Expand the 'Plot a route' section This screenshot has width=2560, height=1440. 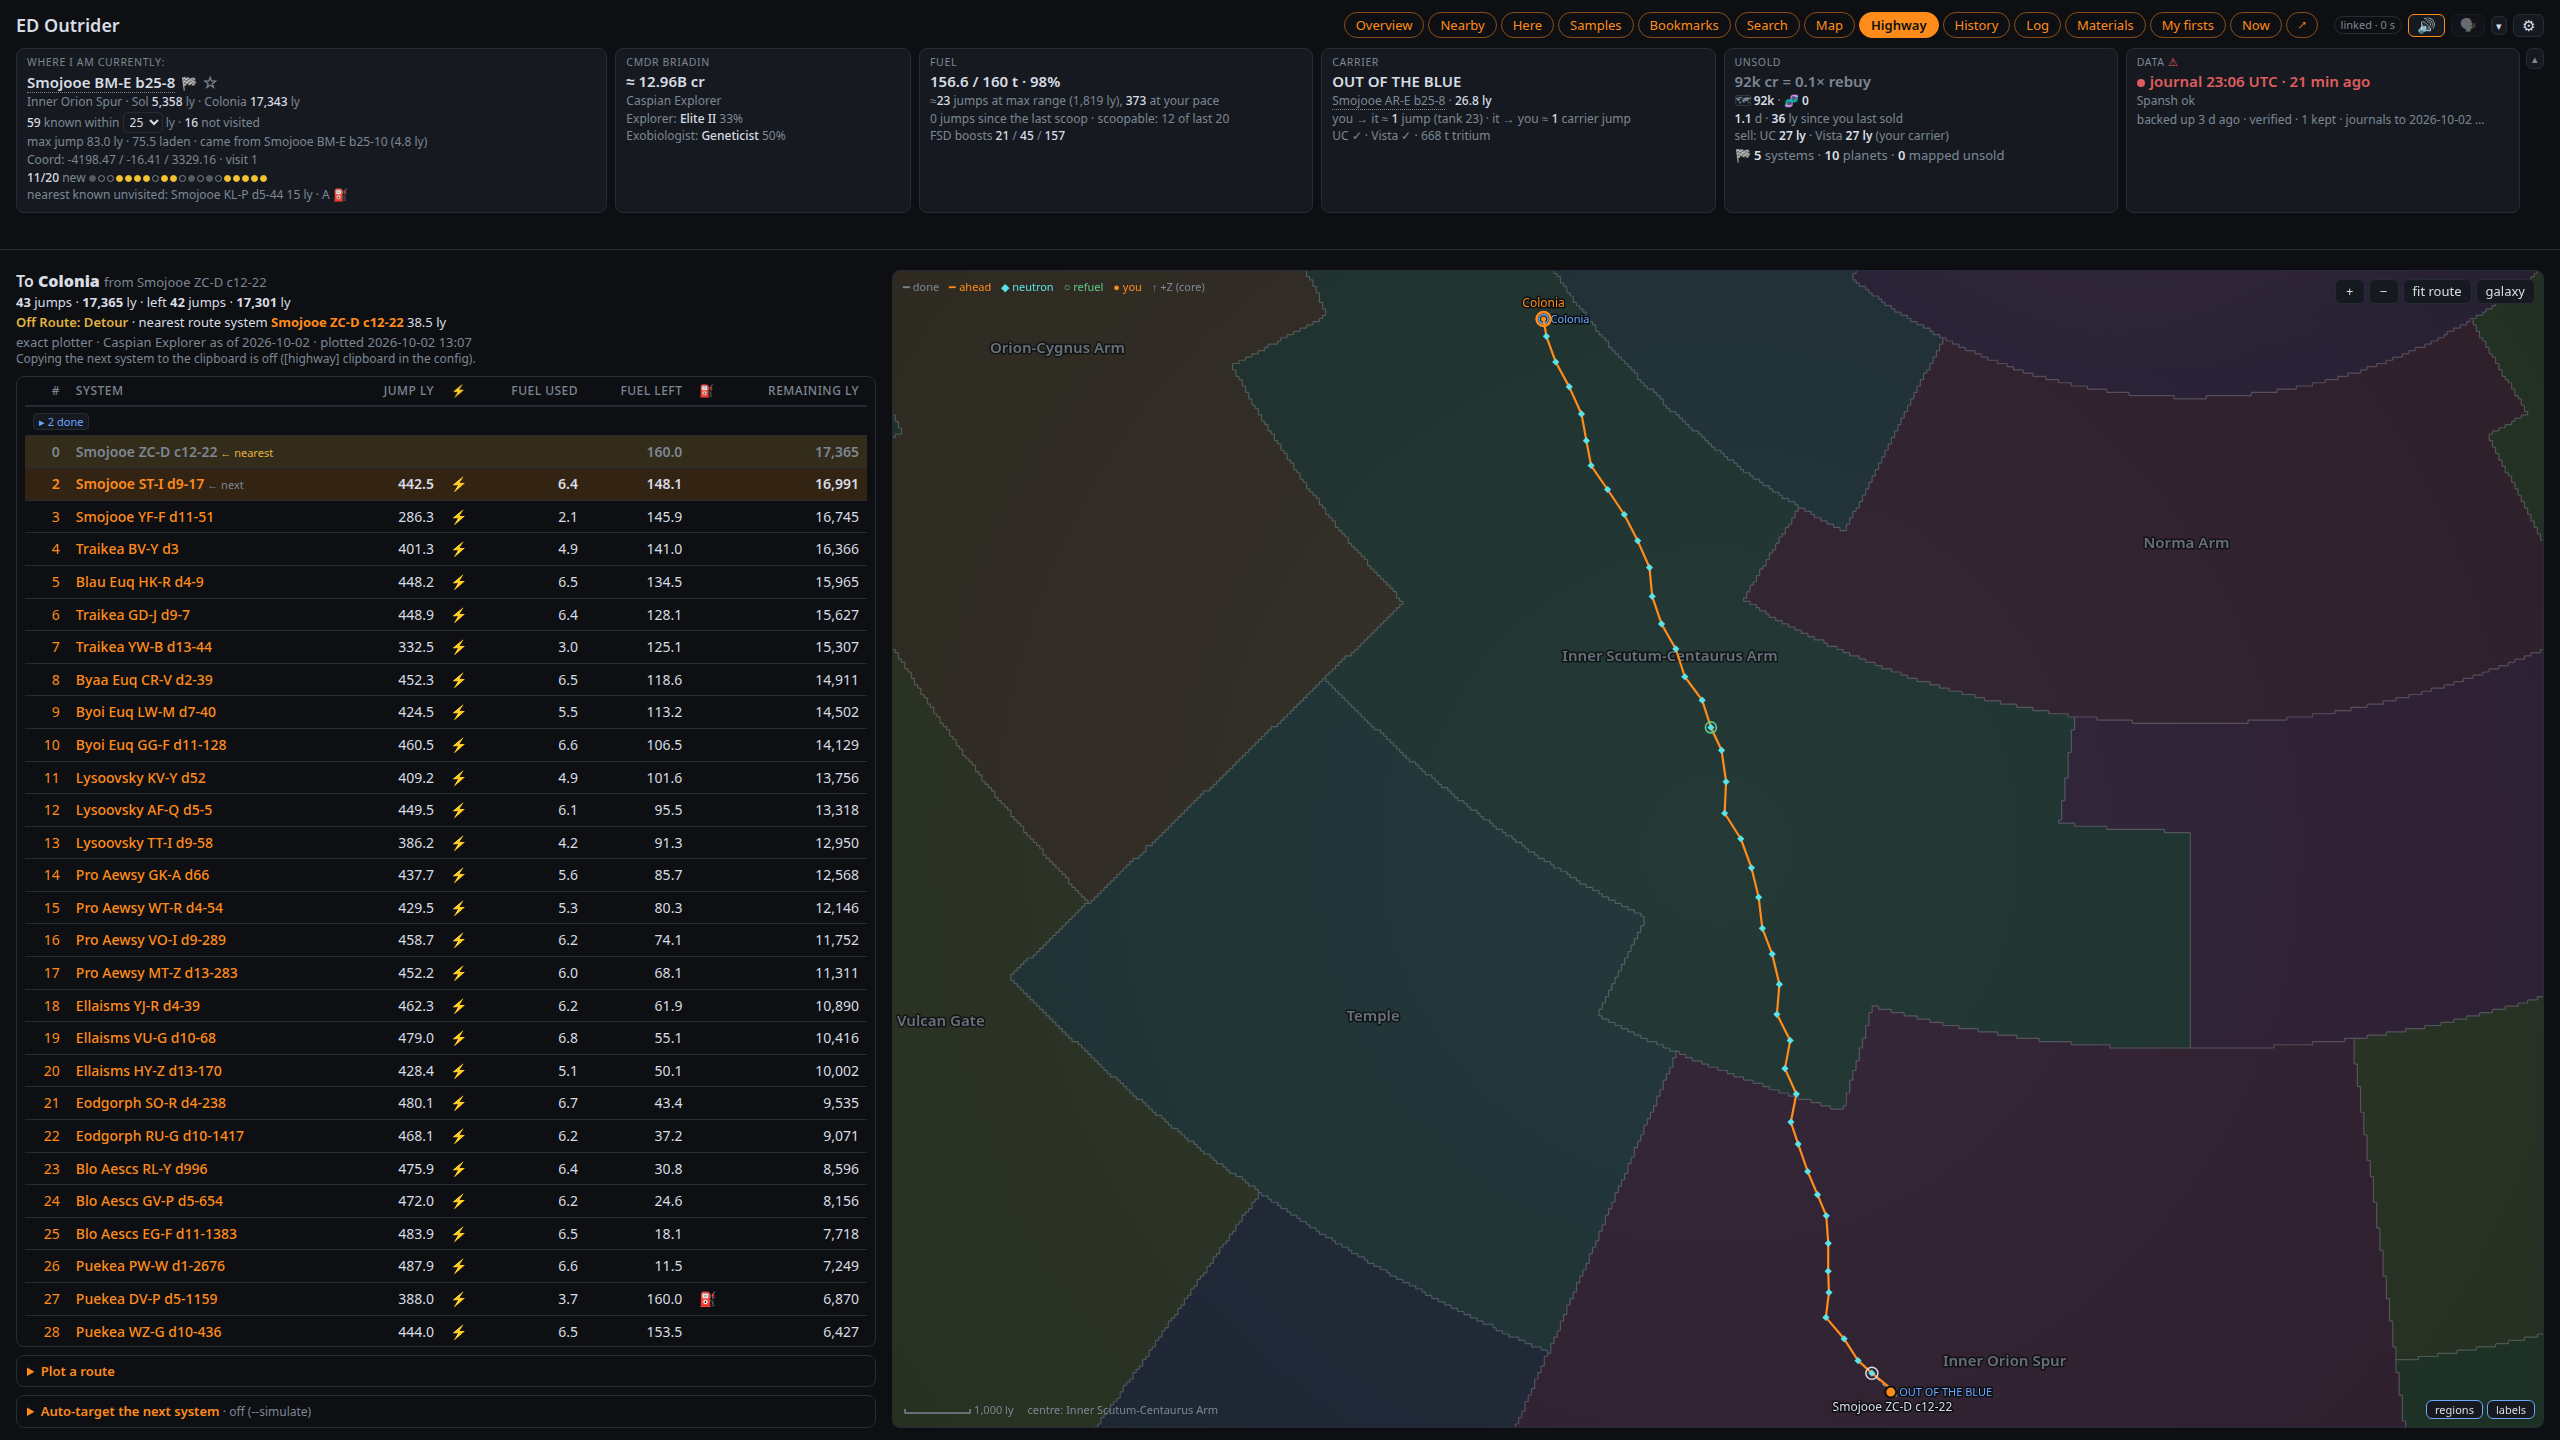click(x=446, y=1372)
